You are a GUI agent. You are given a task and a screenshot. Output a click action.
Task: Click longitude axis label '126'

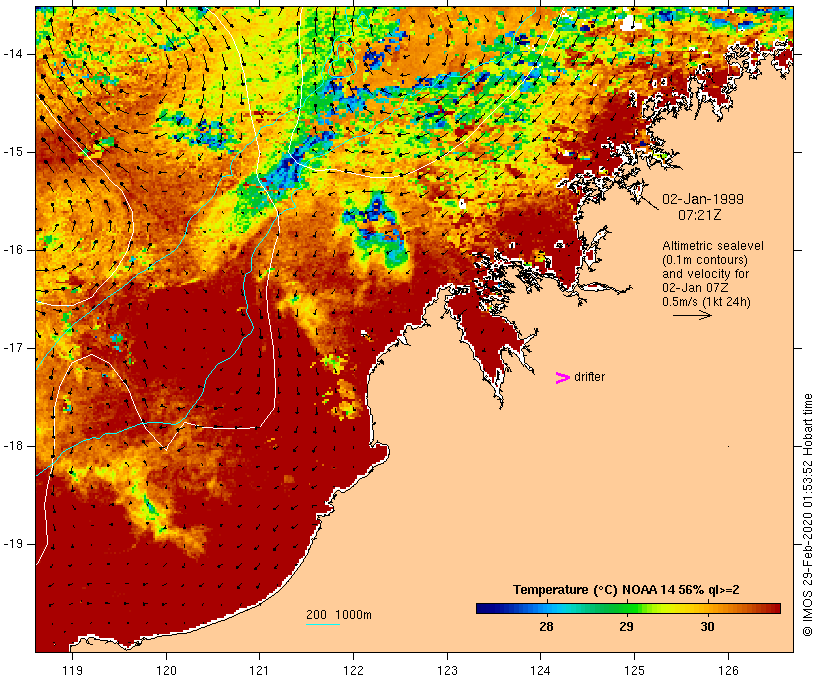click(x=728, y=670)
